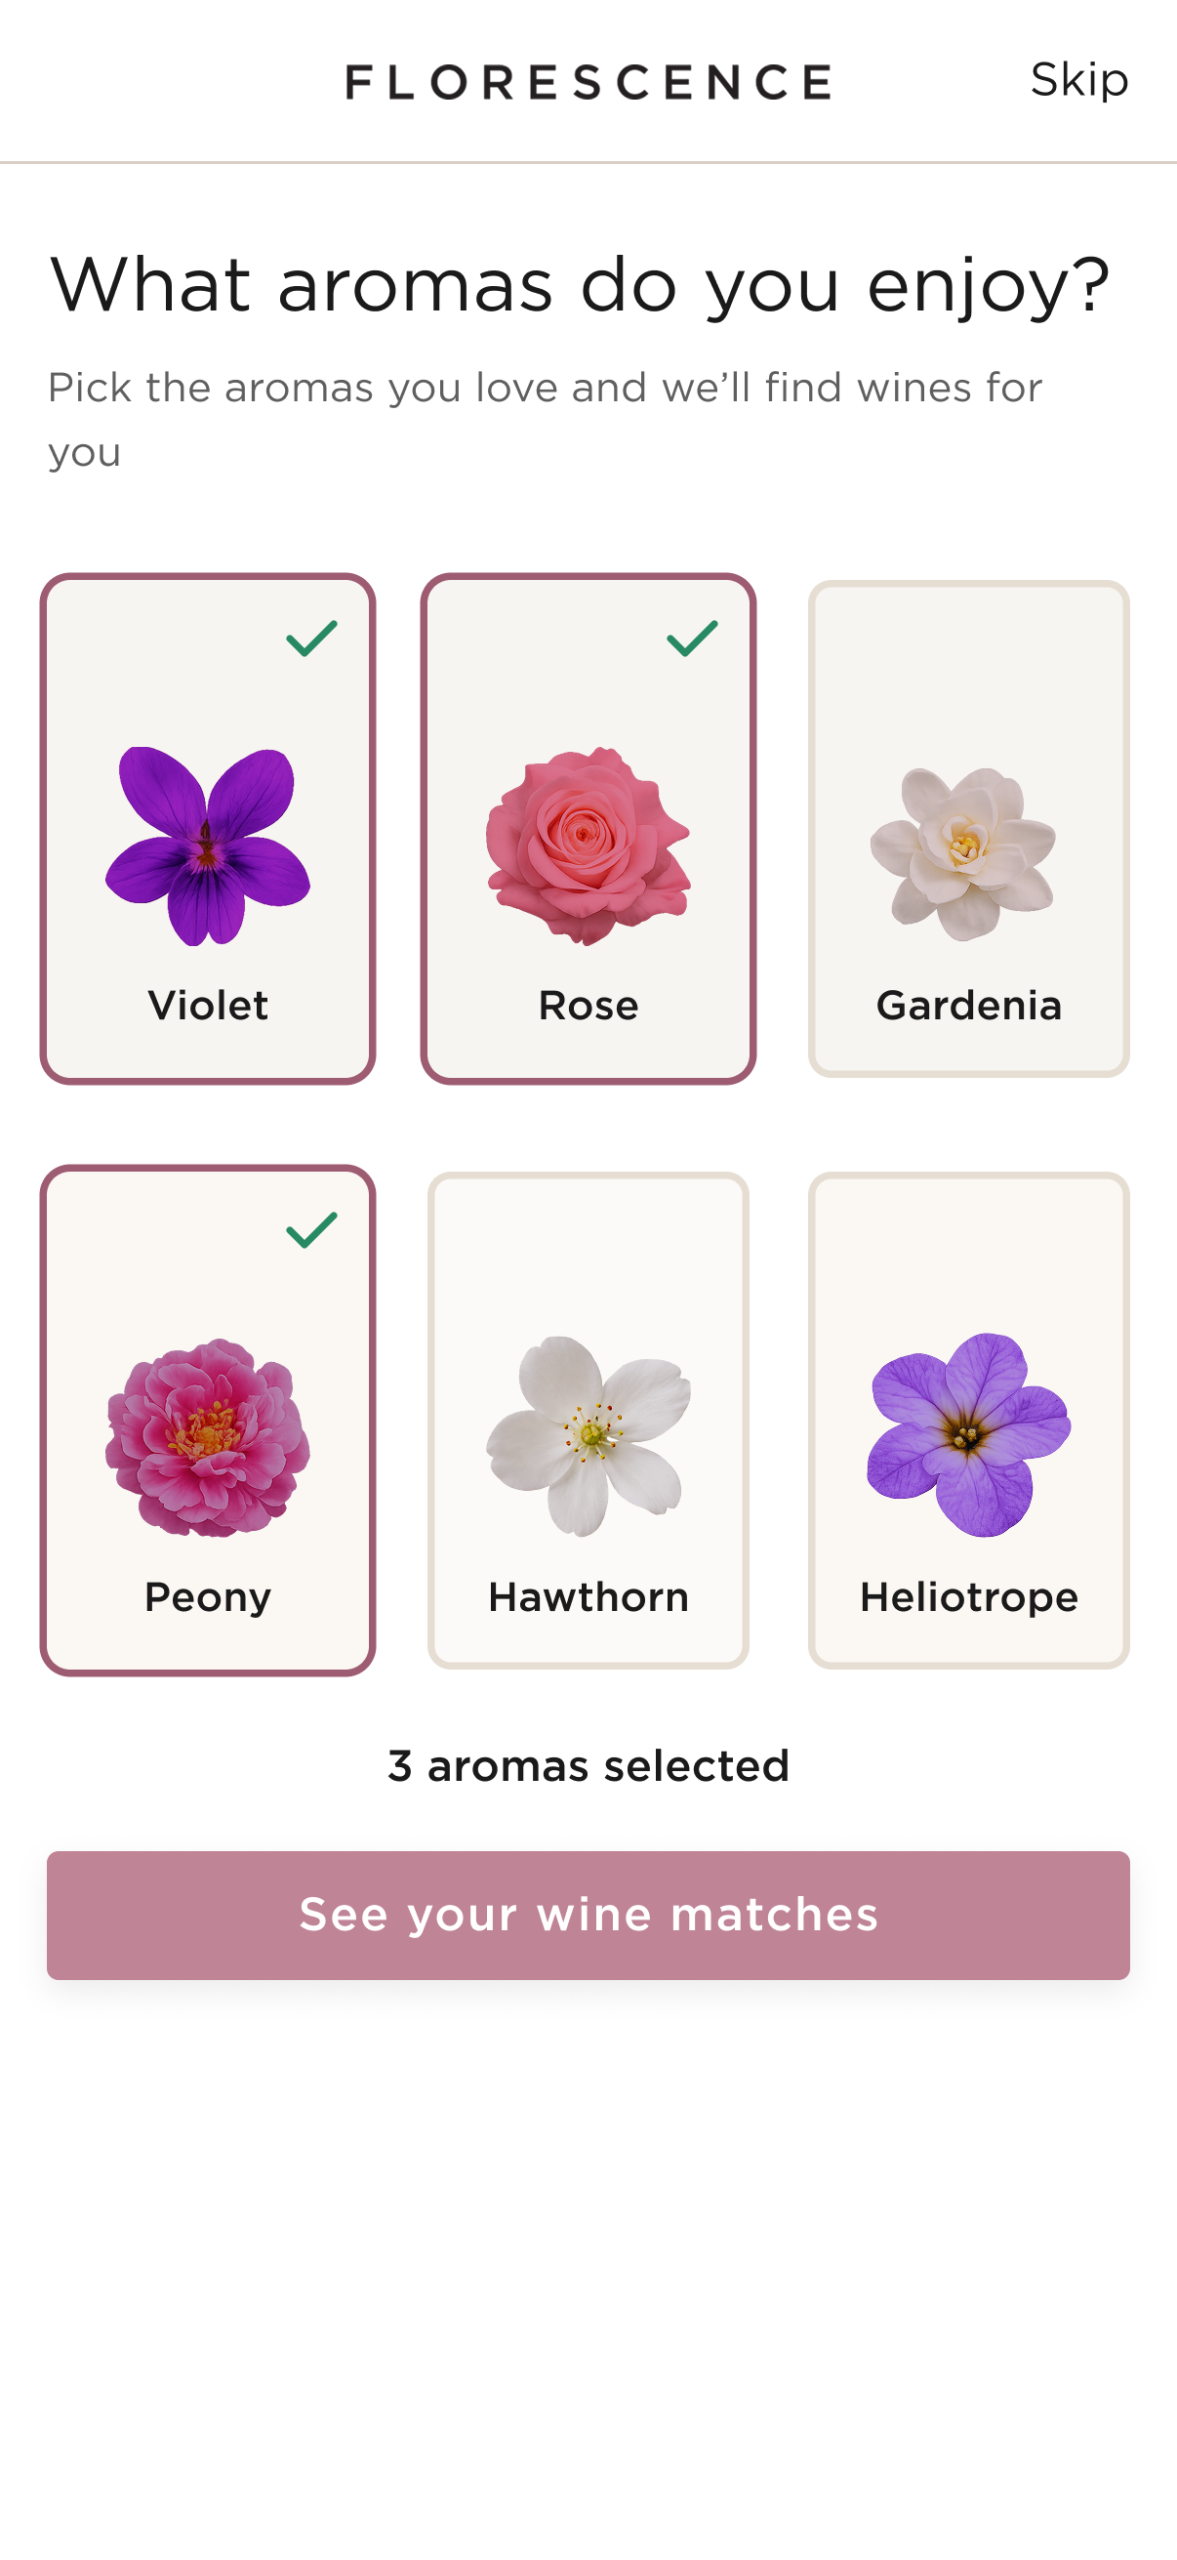Tap the pink peony flower image
1177x2560 pixels.
[x=208, y=1436]
